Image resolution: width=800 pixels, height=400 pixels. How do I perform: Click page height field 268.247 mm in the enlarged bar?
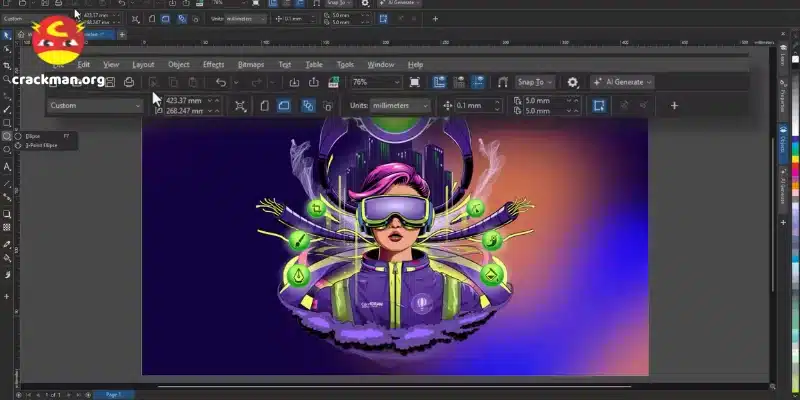187,111
